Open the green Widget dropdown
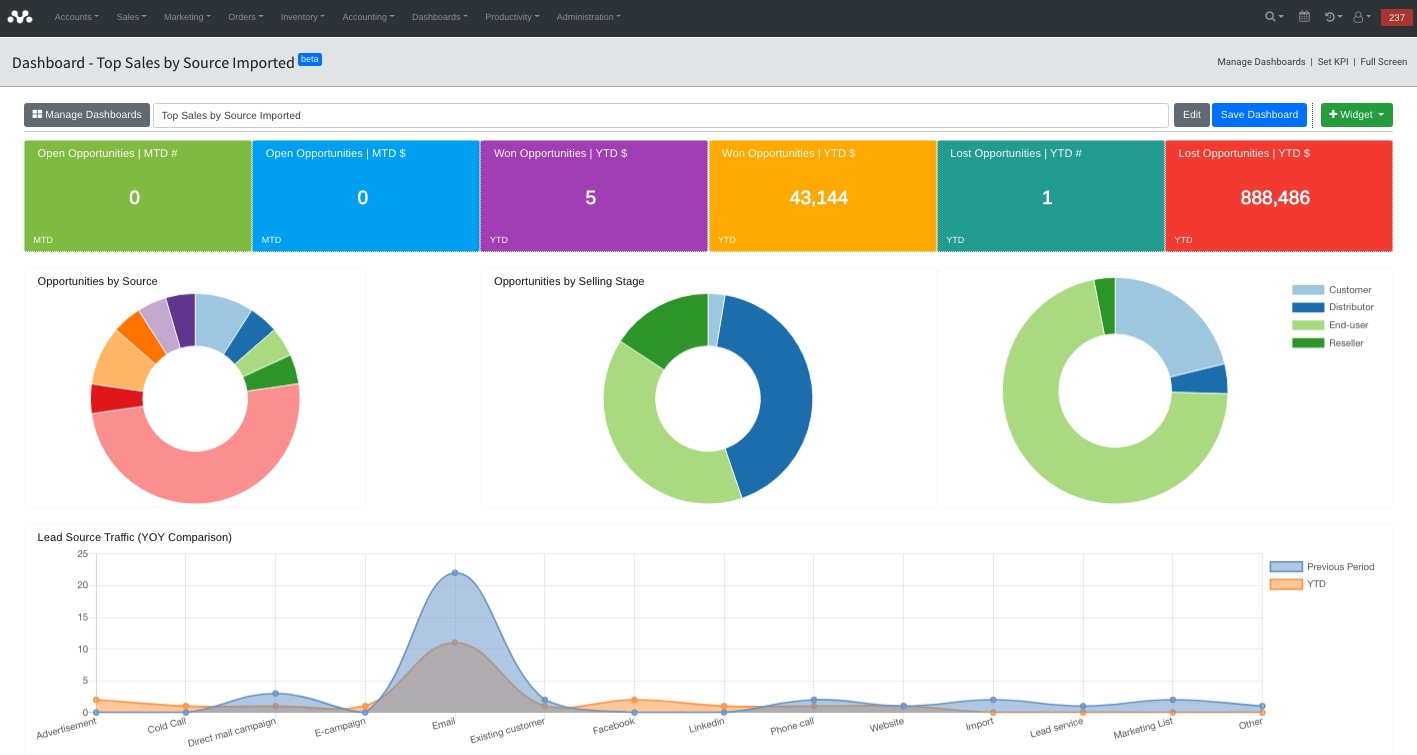The image size is (1417, 755). pos(1357,115)
